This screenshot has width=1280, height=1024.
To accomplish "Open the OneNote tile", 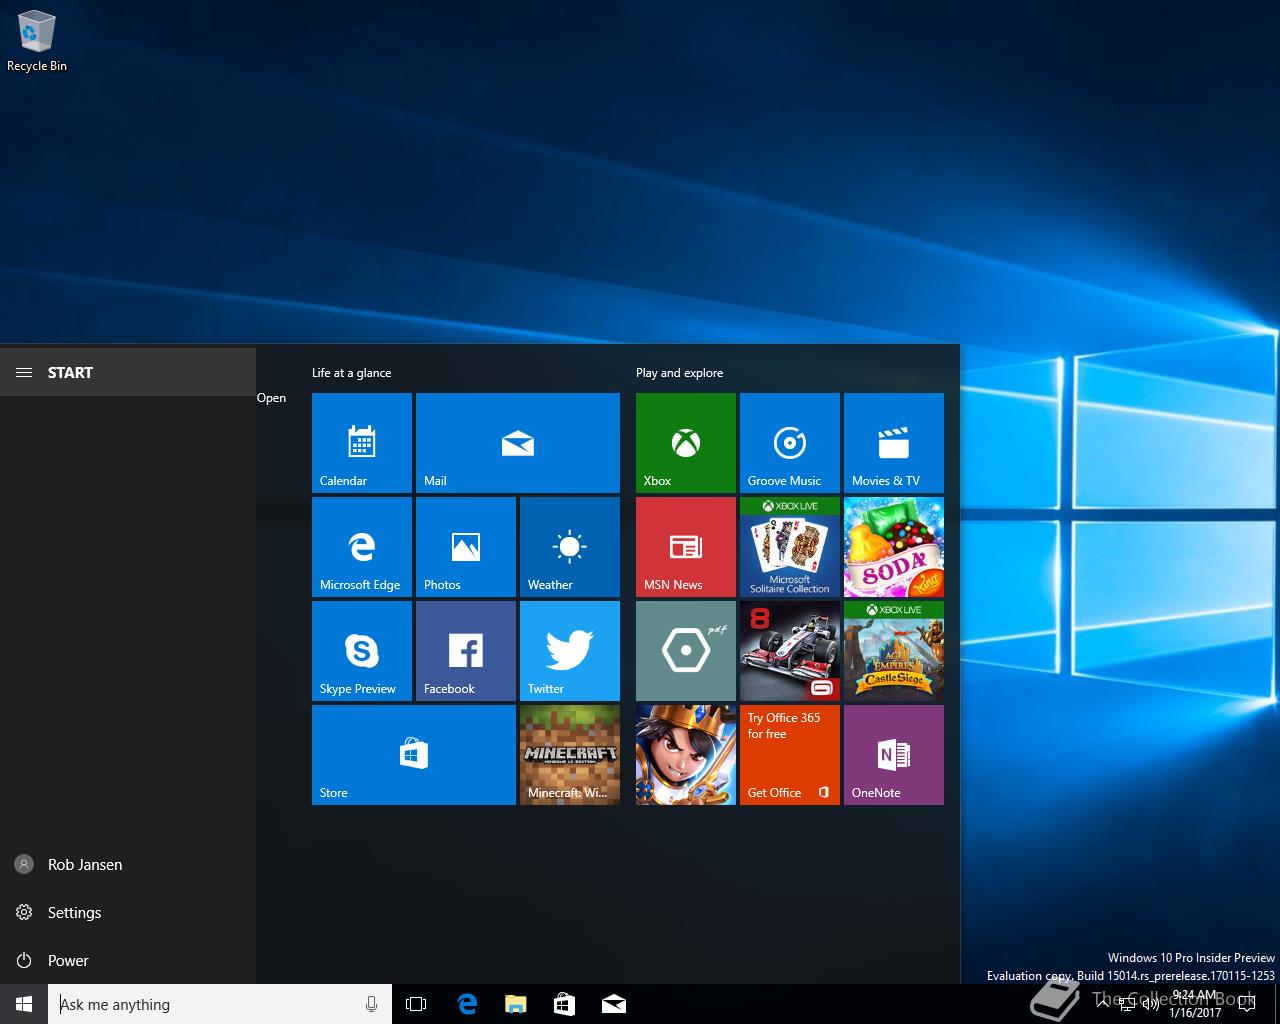I will (893, 754).
